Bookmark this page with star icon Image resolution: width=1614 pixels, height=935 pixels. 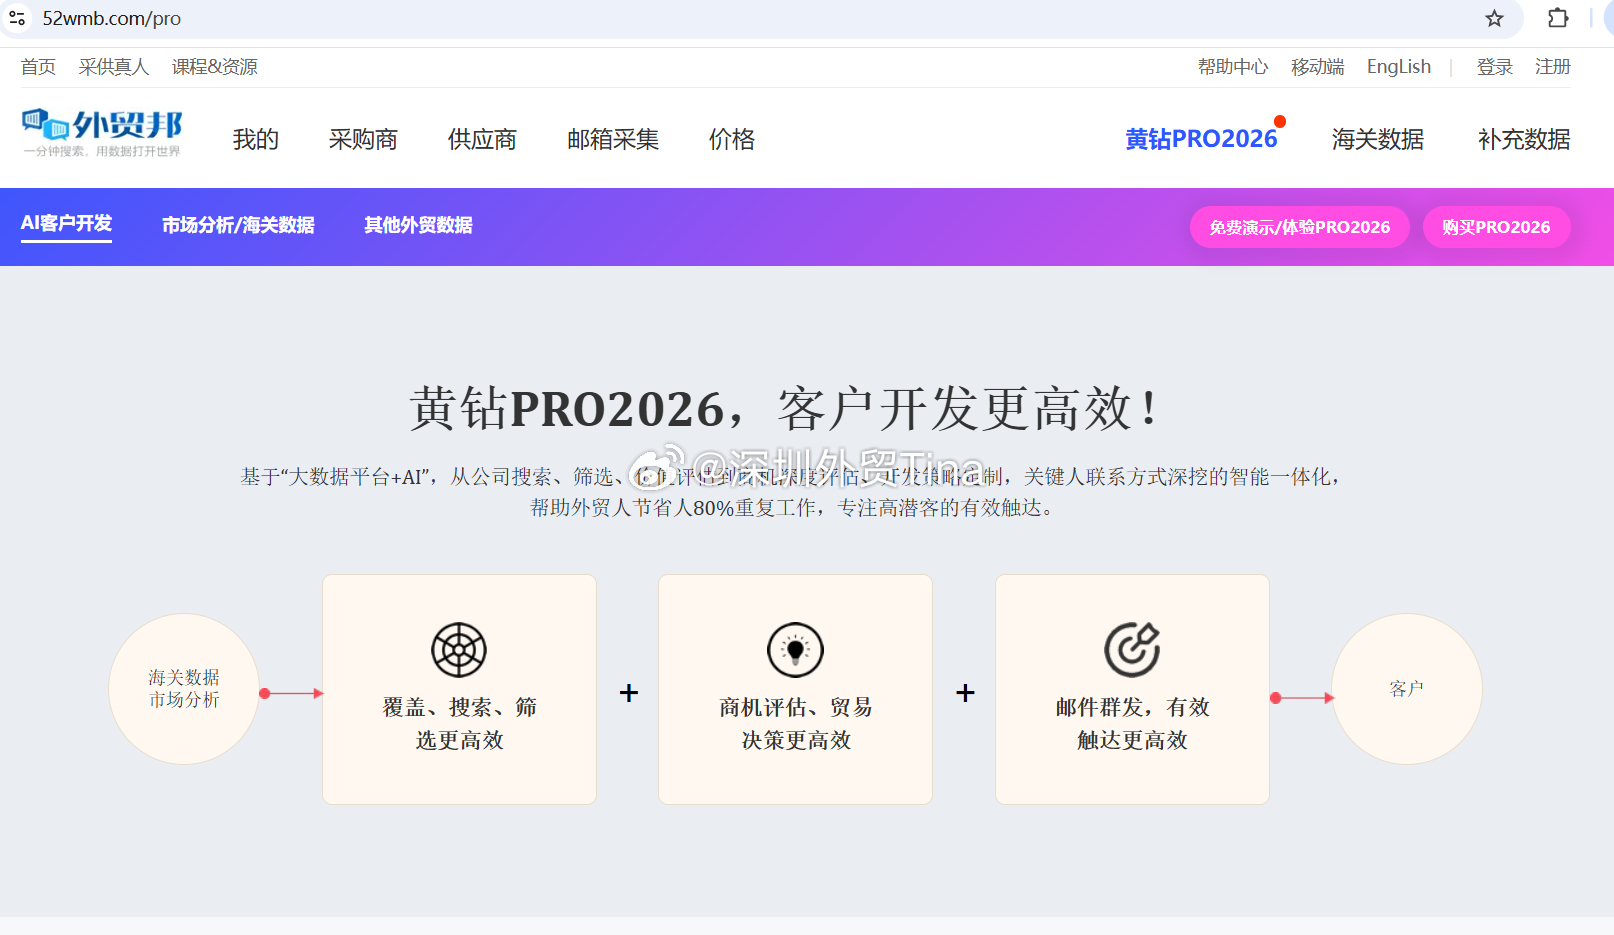point(1494,18)
